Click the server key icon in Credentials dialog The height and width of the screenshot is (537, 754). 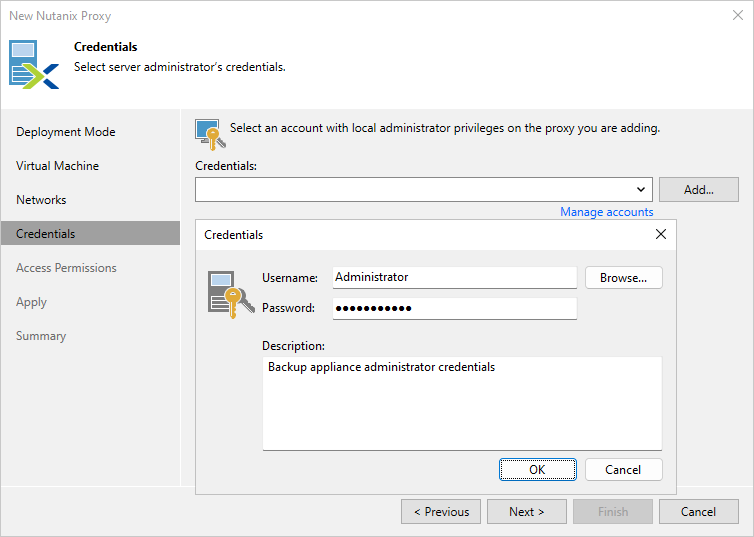pos(225,294)
